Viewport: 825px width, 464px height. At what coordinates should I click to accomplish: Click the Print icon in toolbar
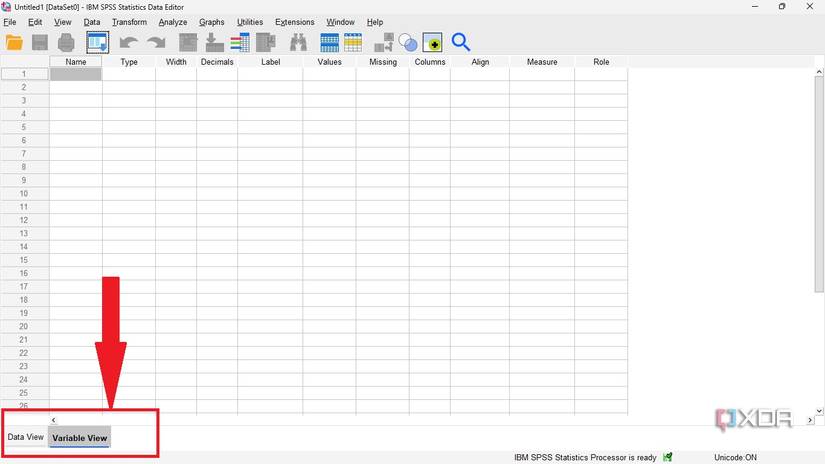coord(66,43)
